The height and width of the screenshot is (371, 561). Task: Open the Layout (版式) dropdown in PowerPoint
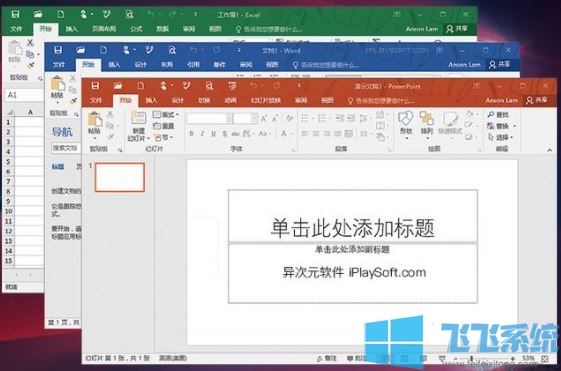click(165, 114)
